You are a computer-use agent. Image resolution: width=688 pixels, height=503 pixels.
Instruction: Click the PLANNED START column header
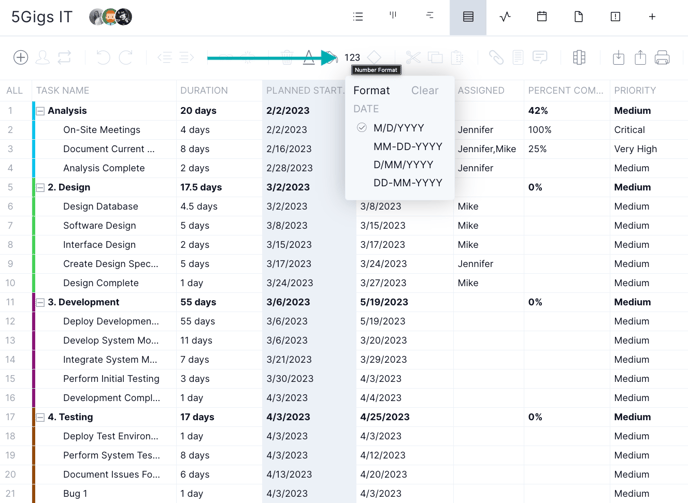[x=304, y=90]
